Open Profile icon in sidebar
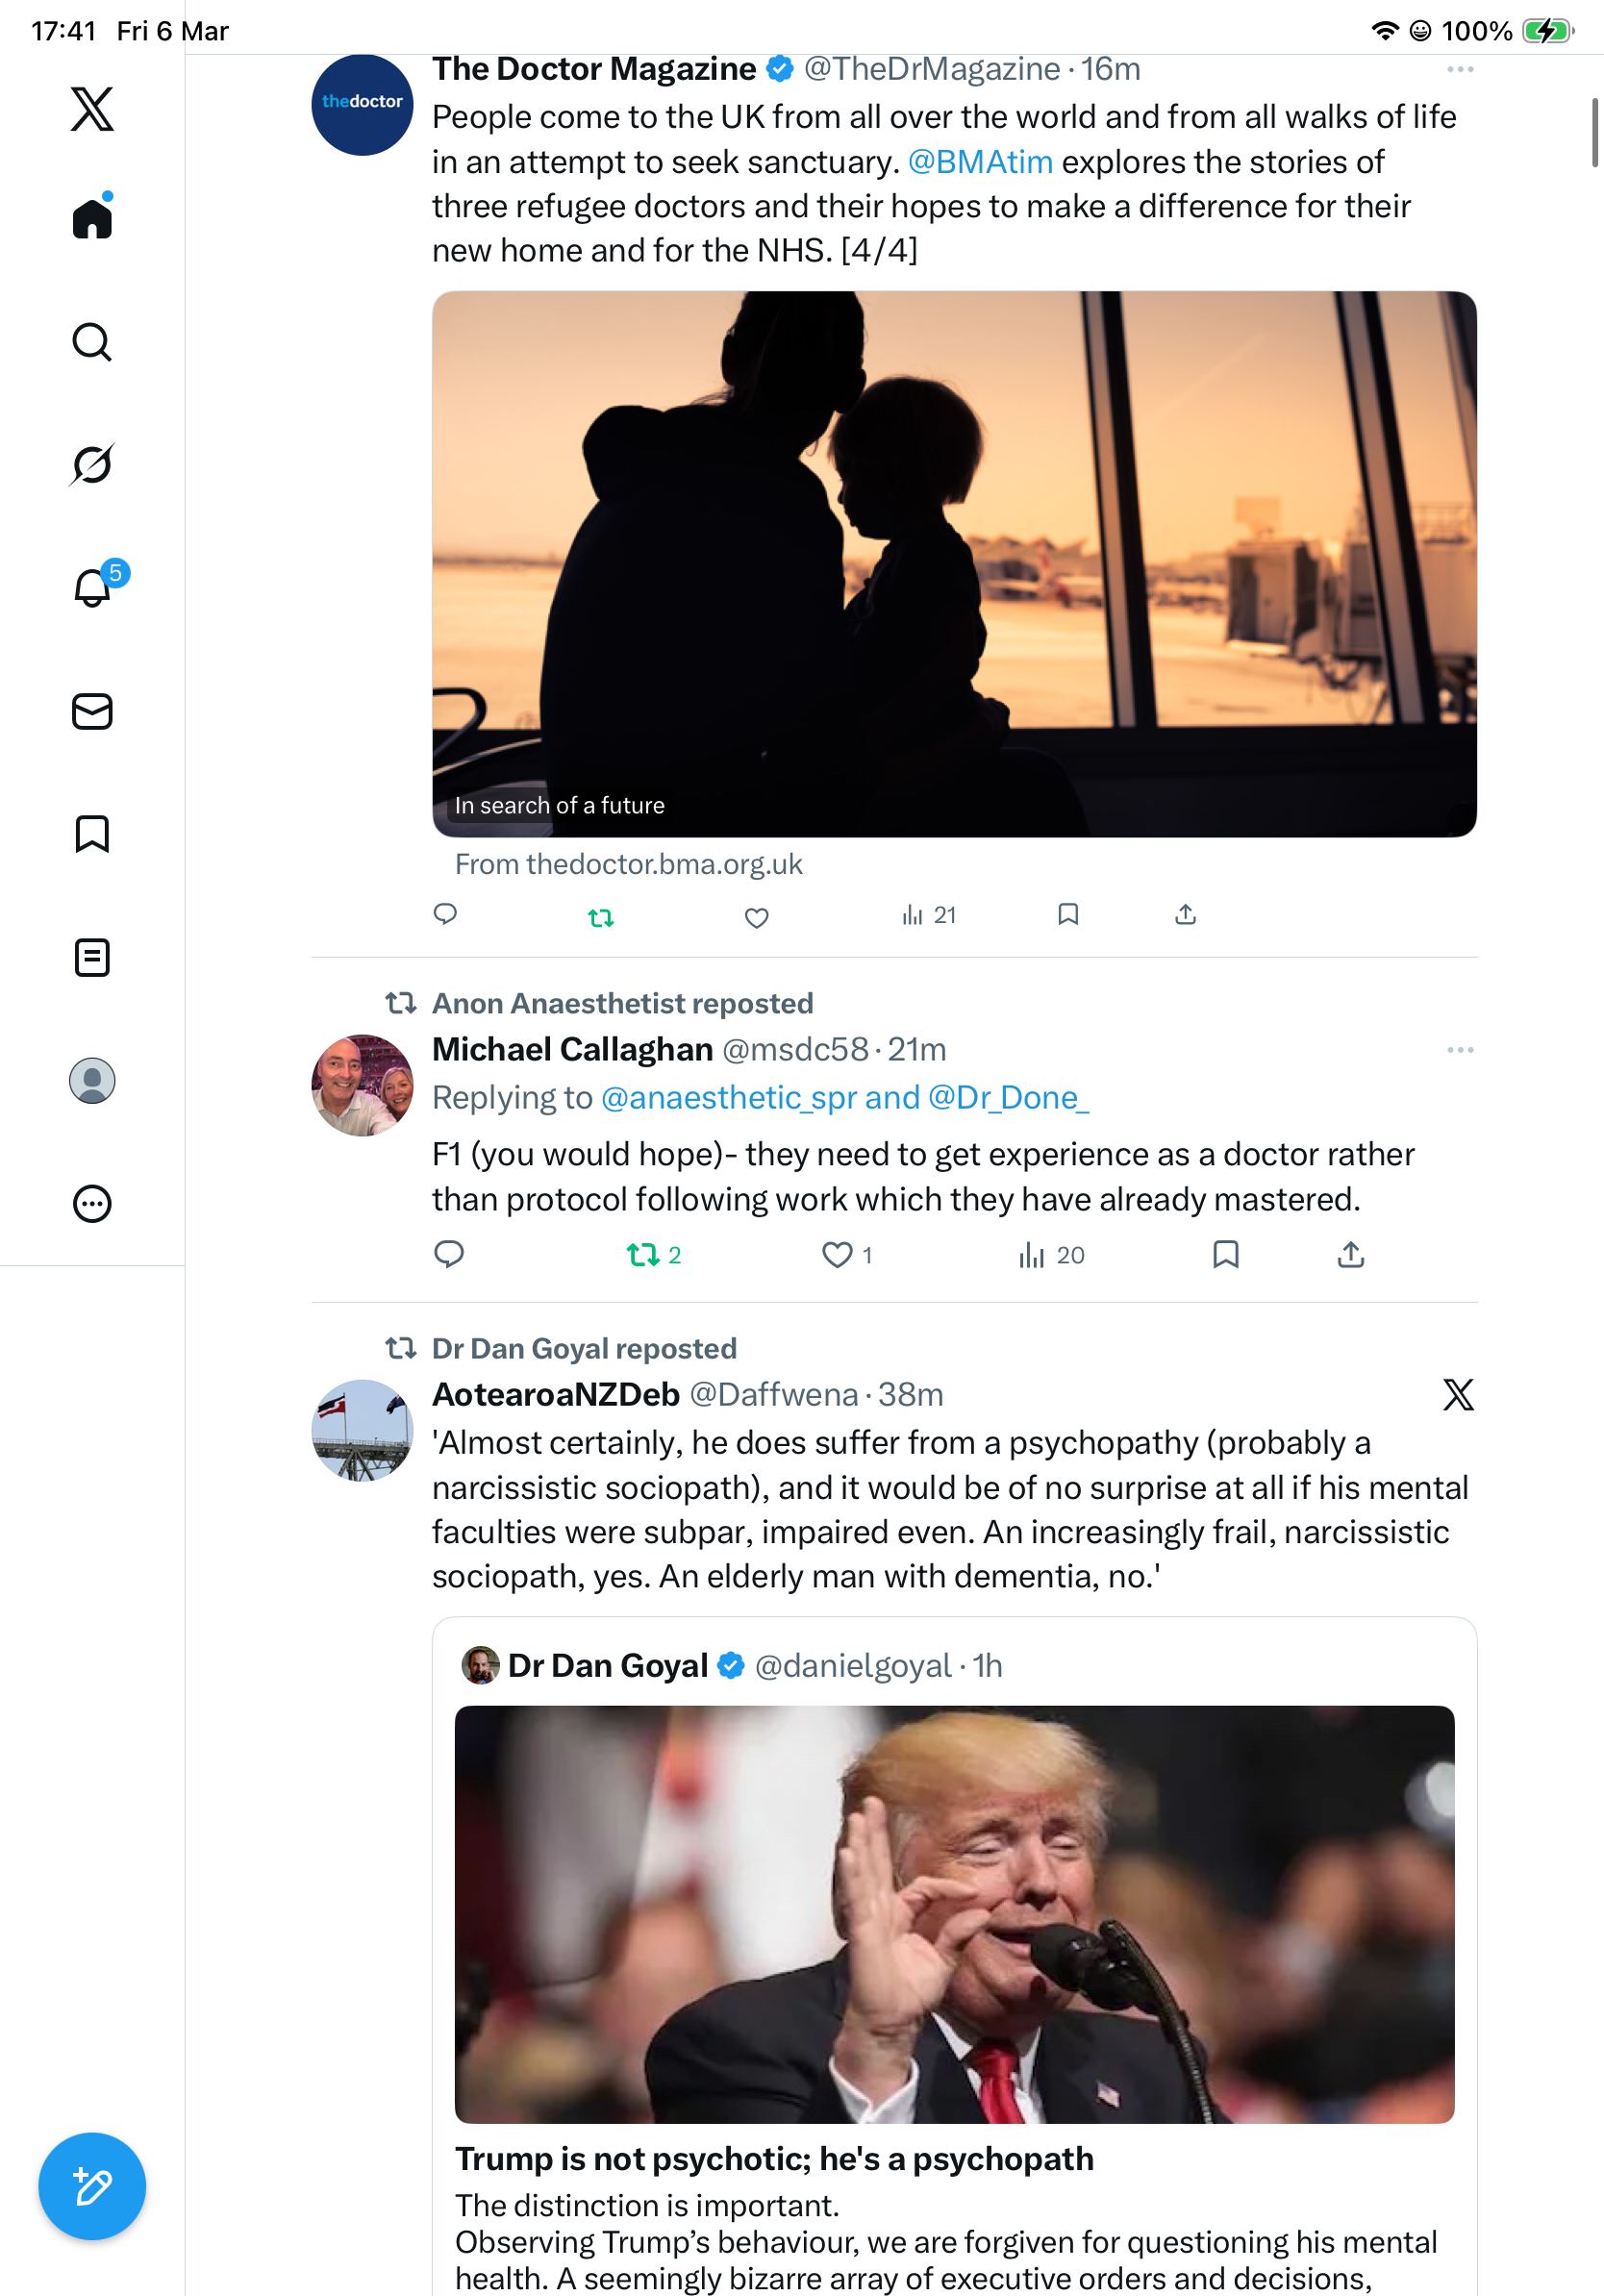1604x2296 pixels. pos(92,1080)
